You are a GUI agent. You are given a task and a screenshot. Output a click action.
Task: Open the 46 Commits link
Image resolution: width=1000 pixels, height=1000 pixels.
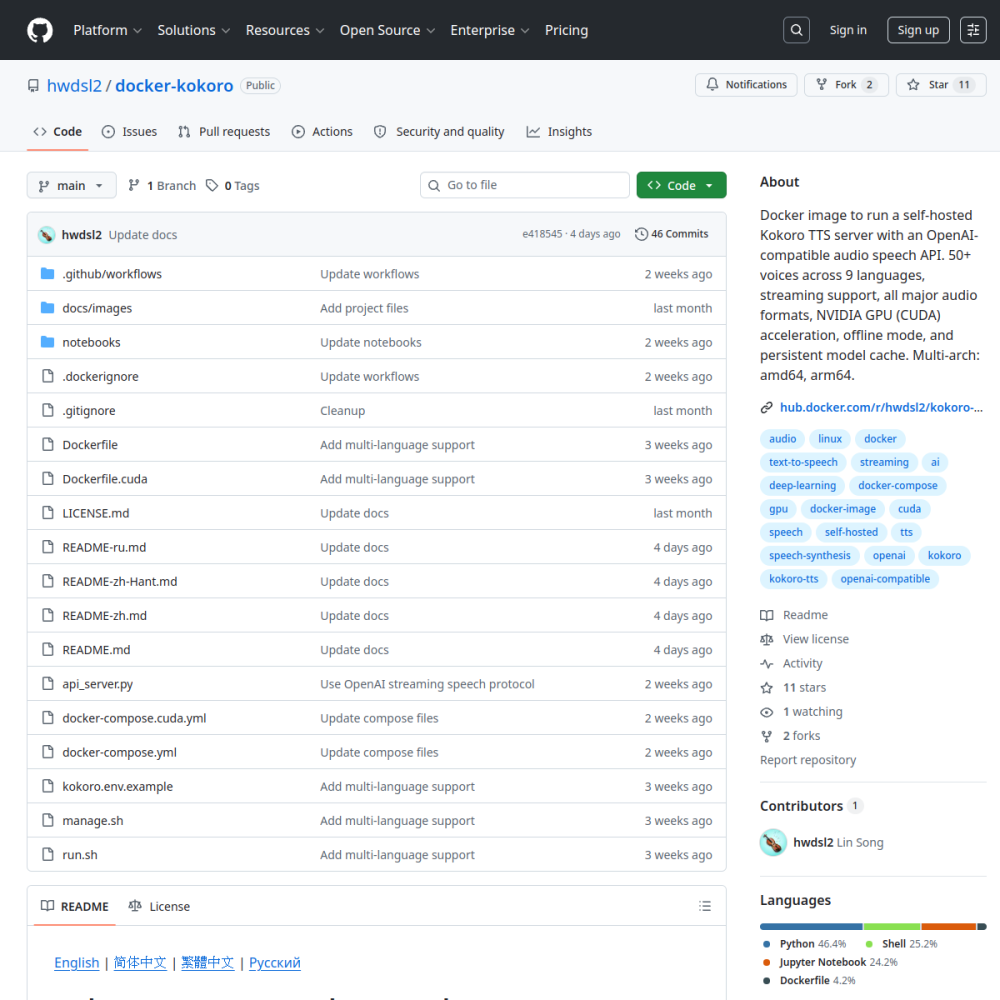pyautogui.click(x=672, y=234)
